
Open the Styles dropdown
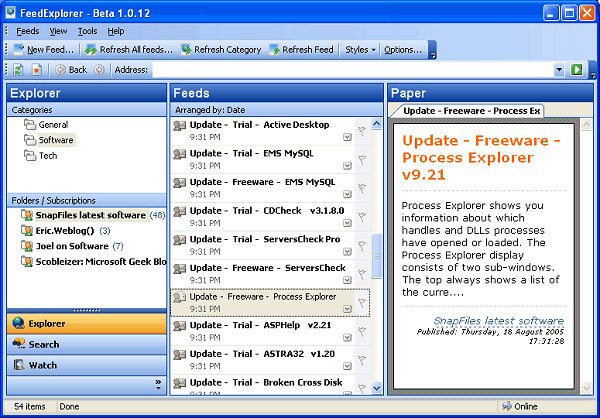coord(360,50)
